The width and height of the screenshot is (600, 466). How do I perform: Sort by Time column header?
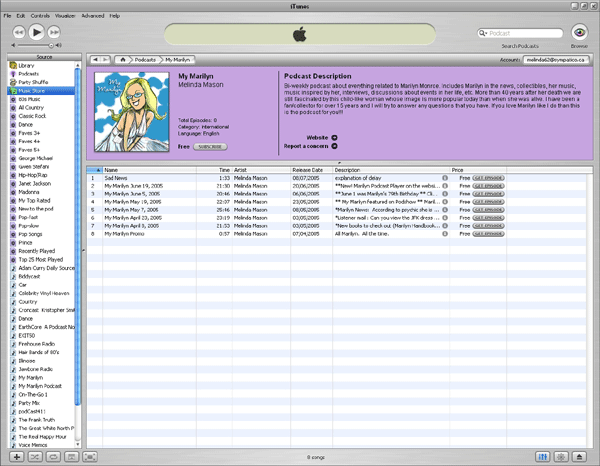coord(214,170)
